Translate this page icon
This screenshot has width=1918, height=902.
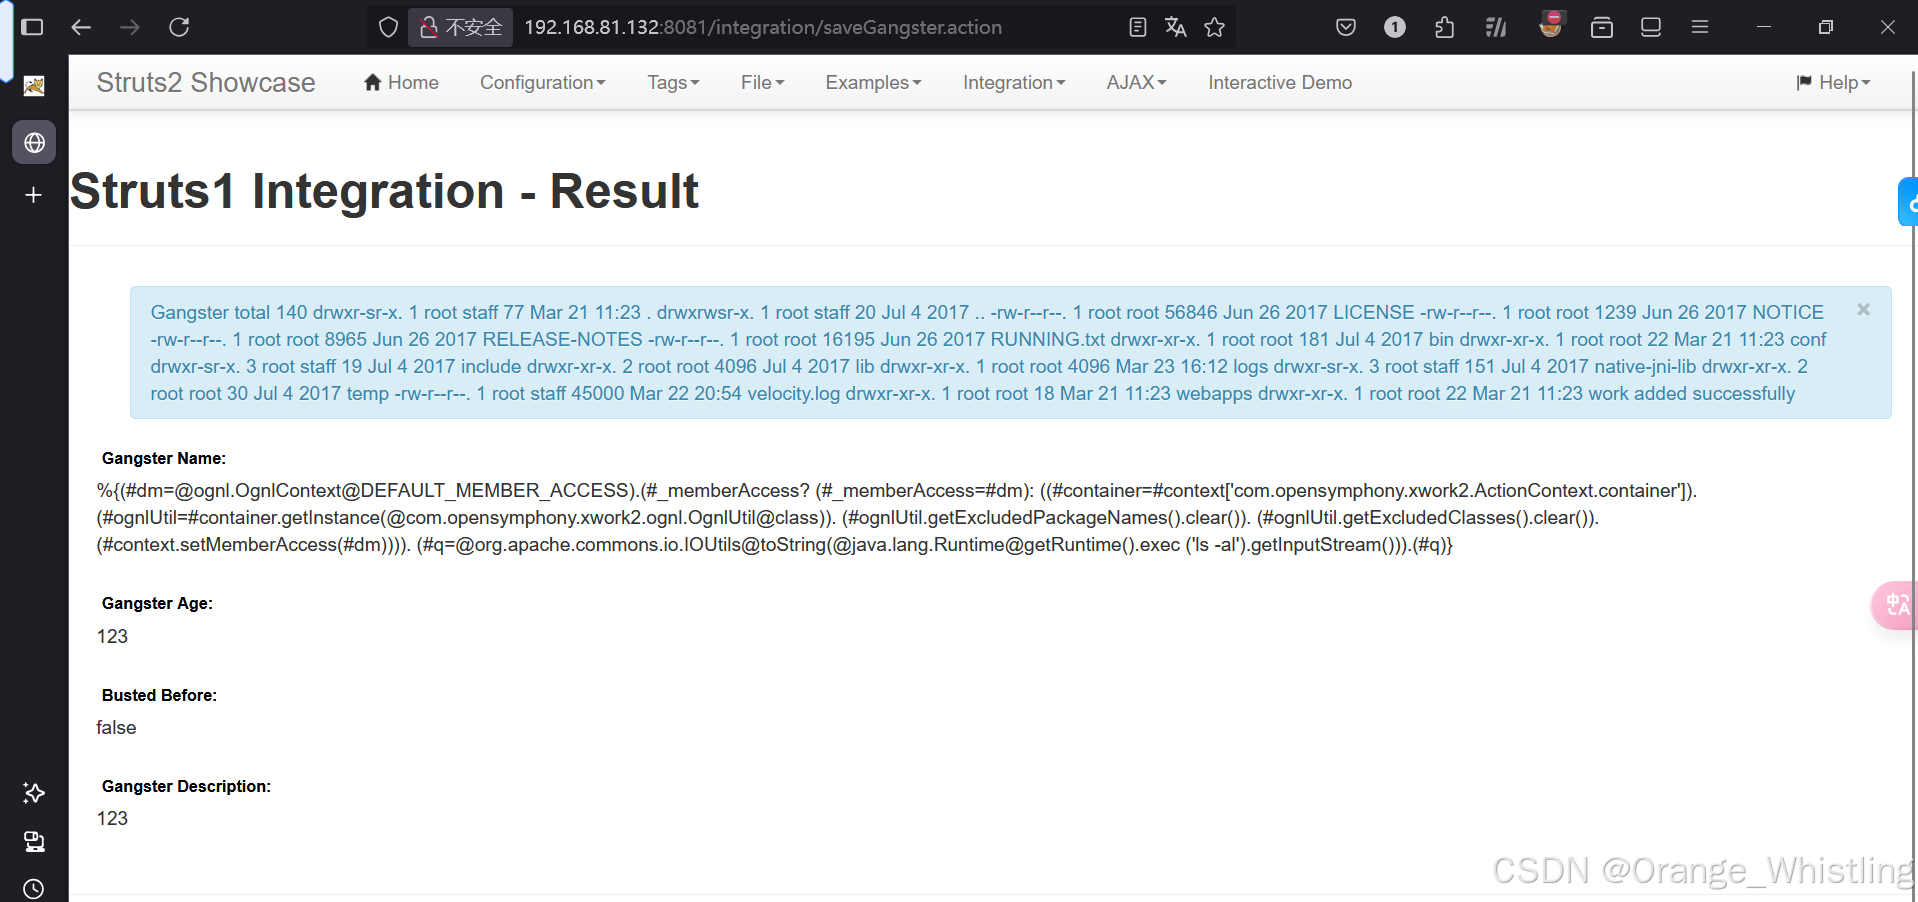click(1176, 27)
